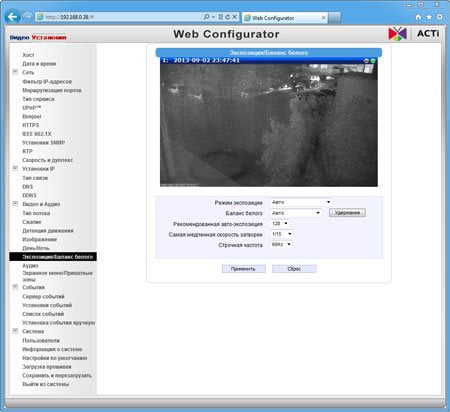
Task: Open browser Tools gear icon
Action: point(440,17)
